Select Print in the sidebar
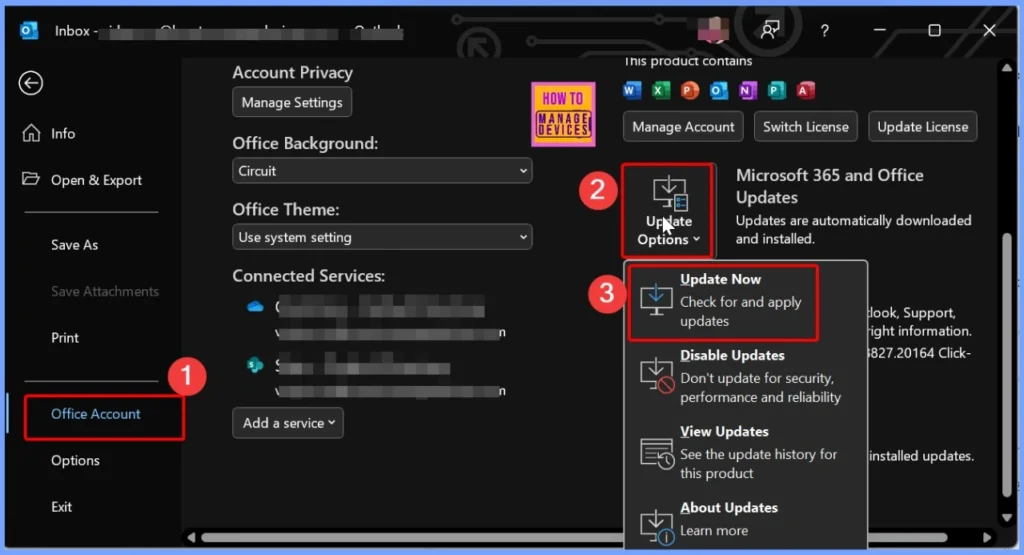The image size is (1024, 555). click(65, 338)
